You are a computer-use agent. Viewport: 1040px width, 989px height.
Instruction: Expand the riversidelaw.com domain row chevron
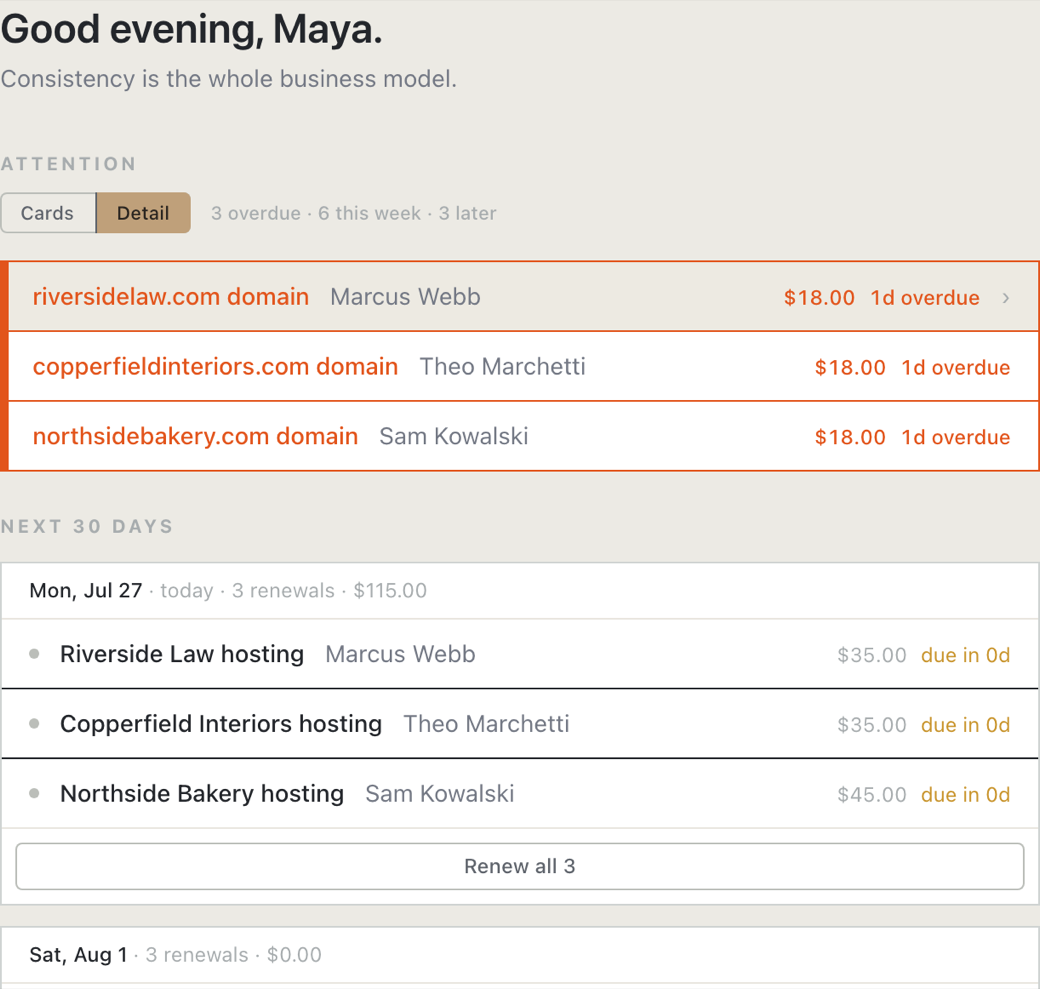(1006, 298)
